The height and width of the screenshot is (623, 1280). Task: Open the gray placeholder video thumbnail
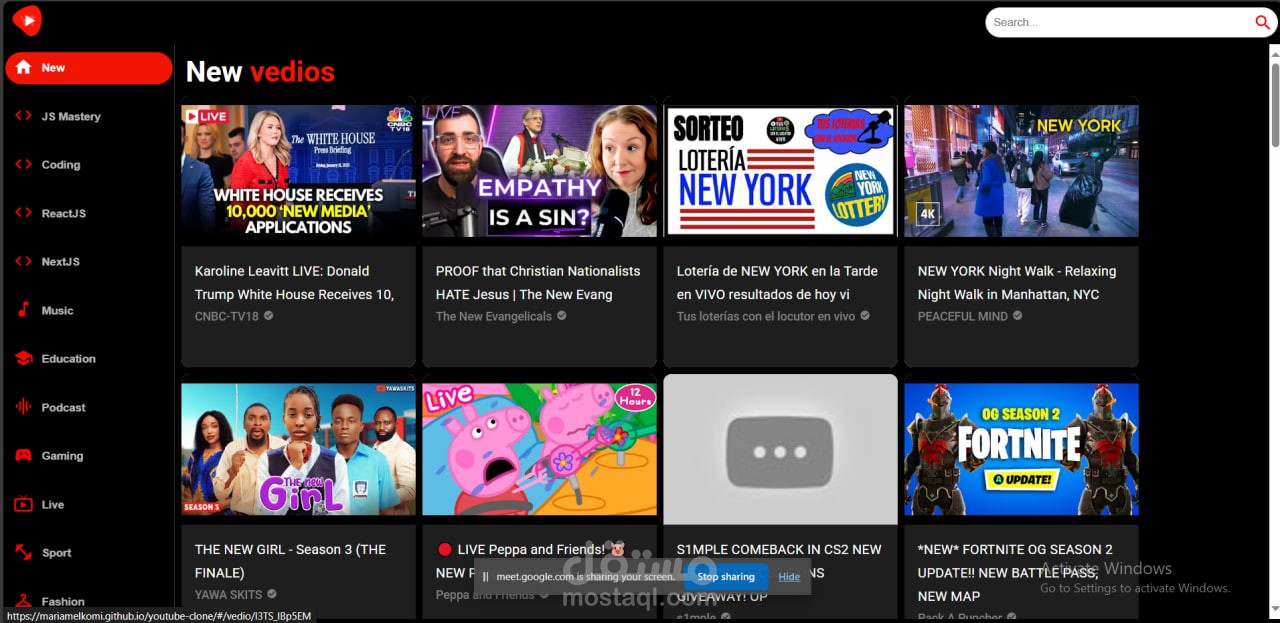(780, 449)
